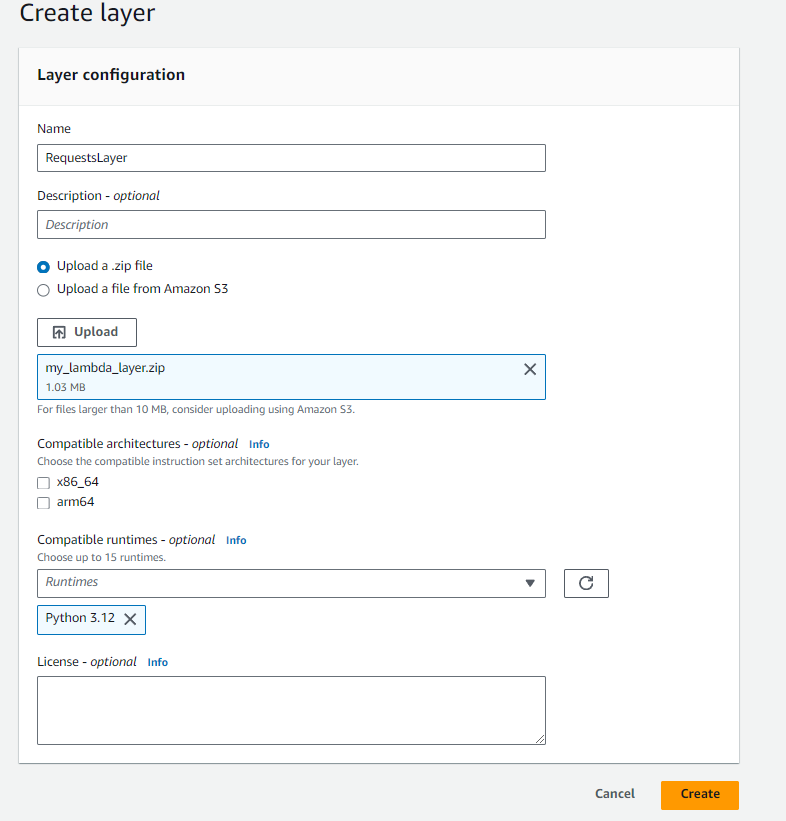Viewport: 786px width, 821px height.
Task: Open Info link beside License
Action: tap(158, 662)
